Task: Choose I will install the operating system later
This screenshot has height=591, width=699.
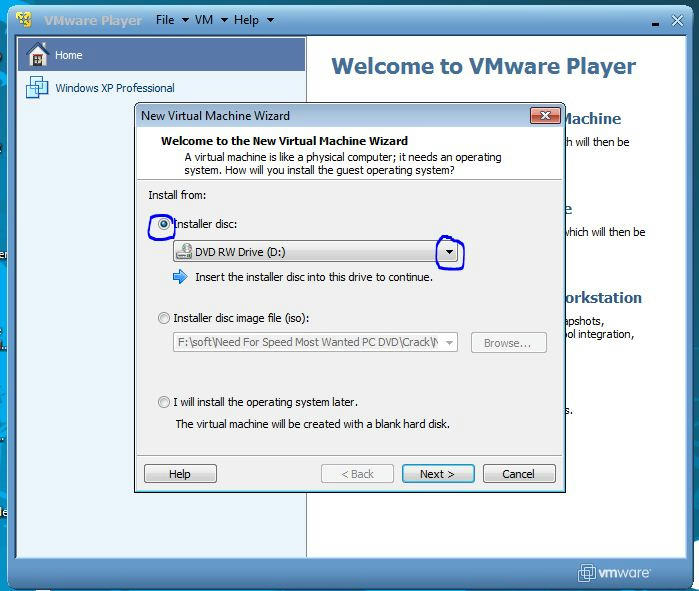Action: (x=164, y=402)
